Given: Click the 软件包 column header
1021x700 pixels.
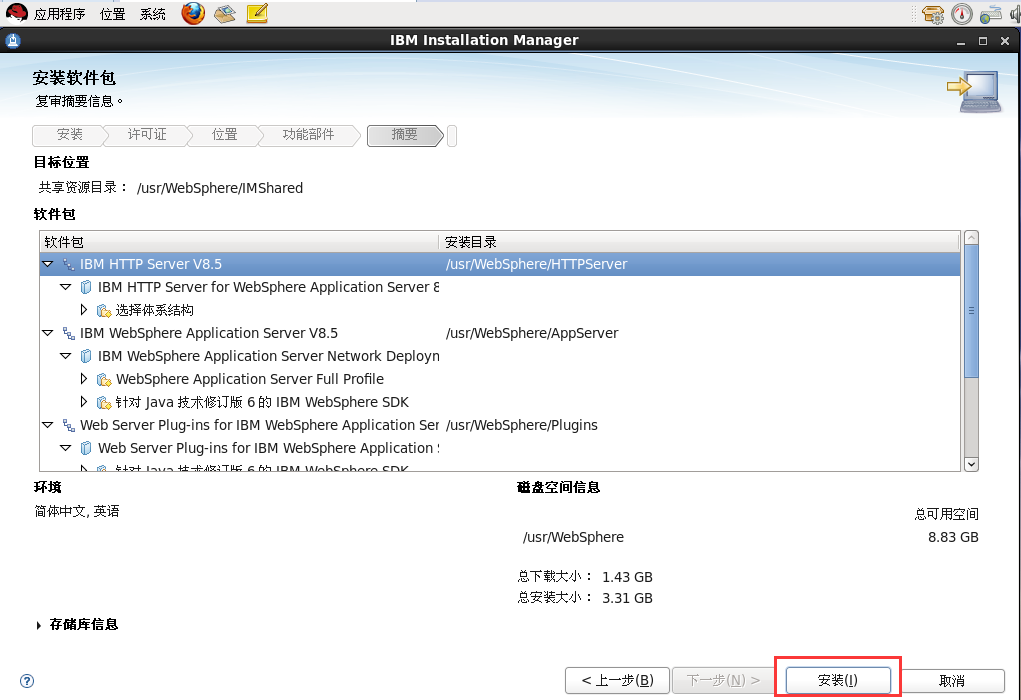Looking at the screenshot, I should pyautogui.click(x=239, y=242).
